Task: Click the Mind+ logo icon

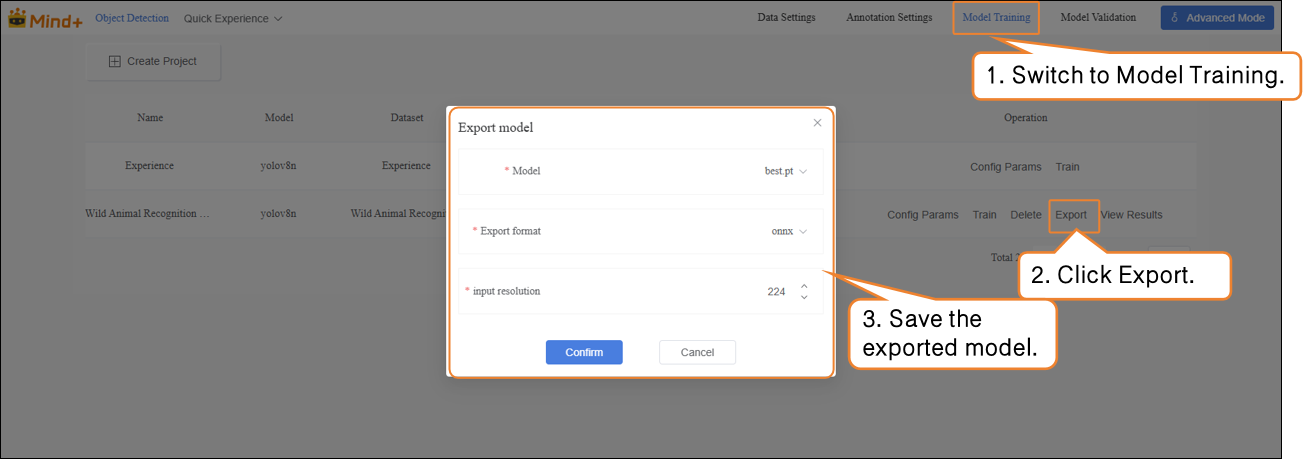Action: point(17,18)
